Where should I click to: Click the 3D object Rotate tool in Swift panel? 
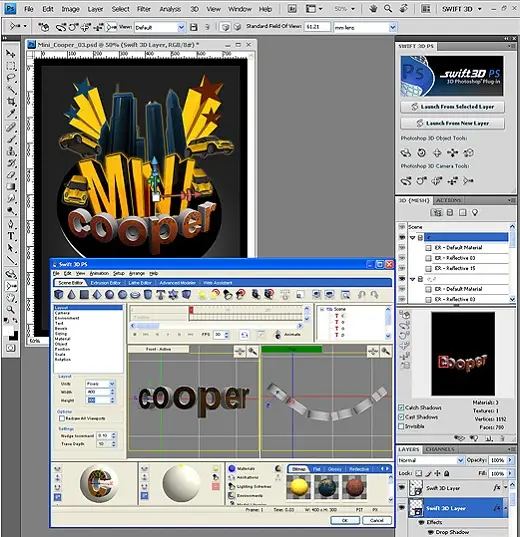(406, 153)
